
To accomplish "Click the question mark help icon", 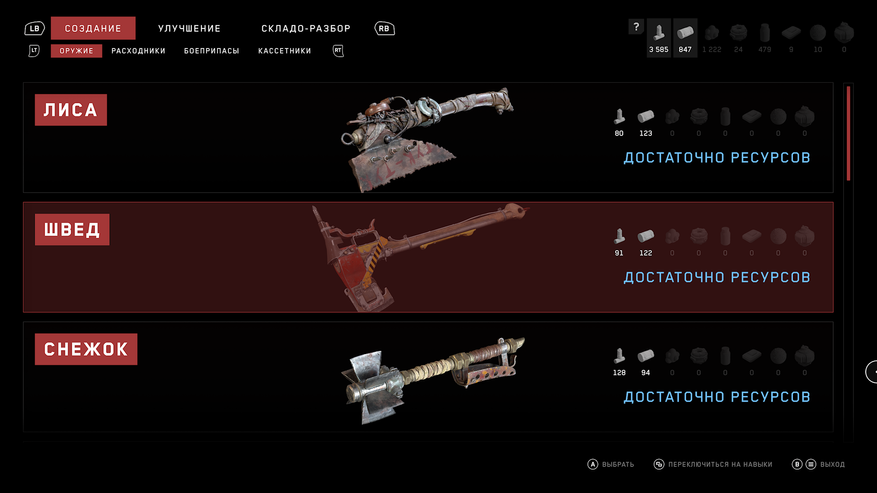I will click(636, 26).
